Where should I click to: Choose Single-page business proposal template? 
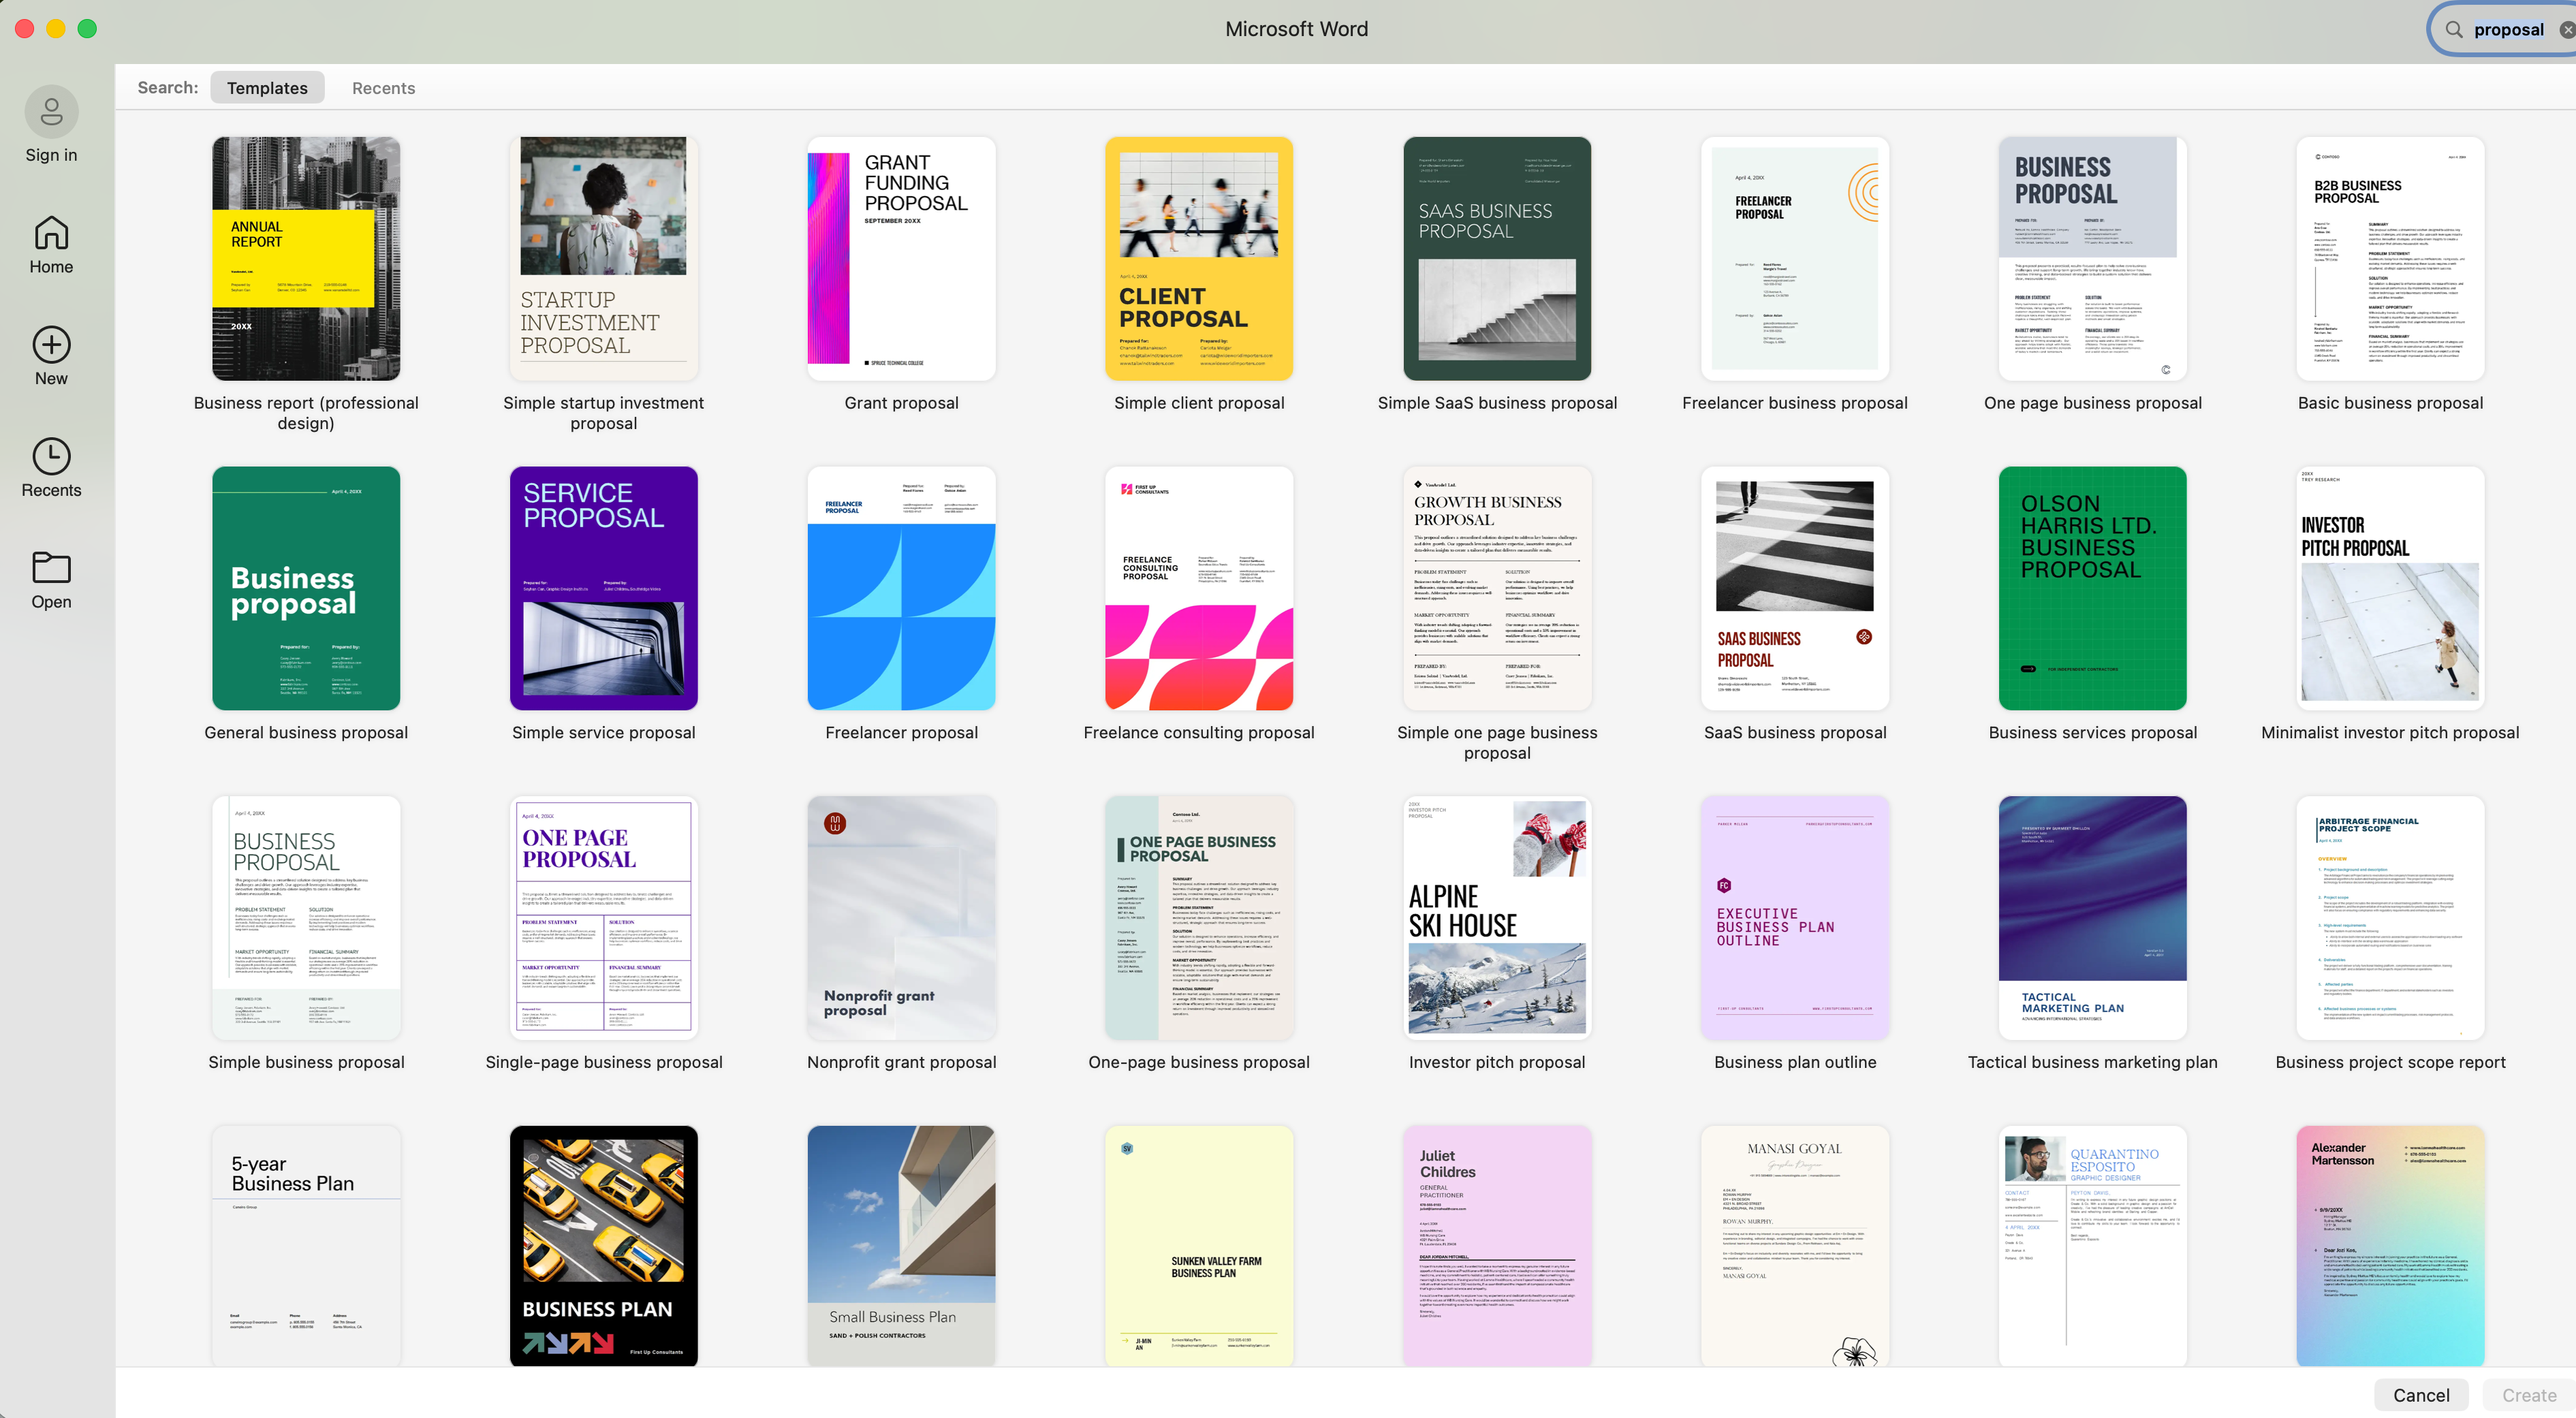point(604,918)
